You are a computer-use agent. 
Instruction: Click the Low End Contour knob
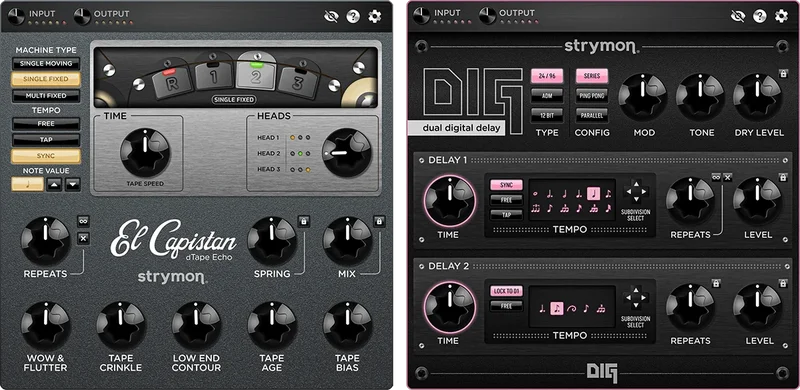(x=196, y=326)
